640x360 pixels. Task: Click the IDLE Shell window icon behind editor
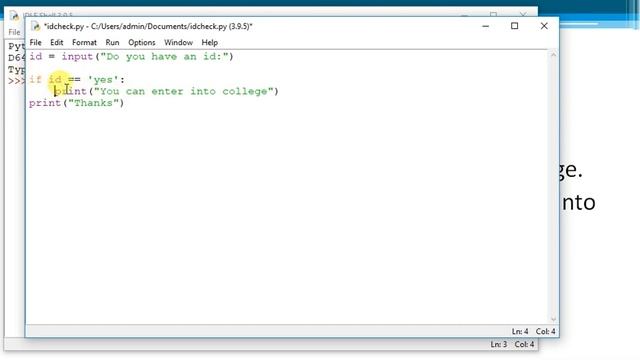tap(14, 16)
